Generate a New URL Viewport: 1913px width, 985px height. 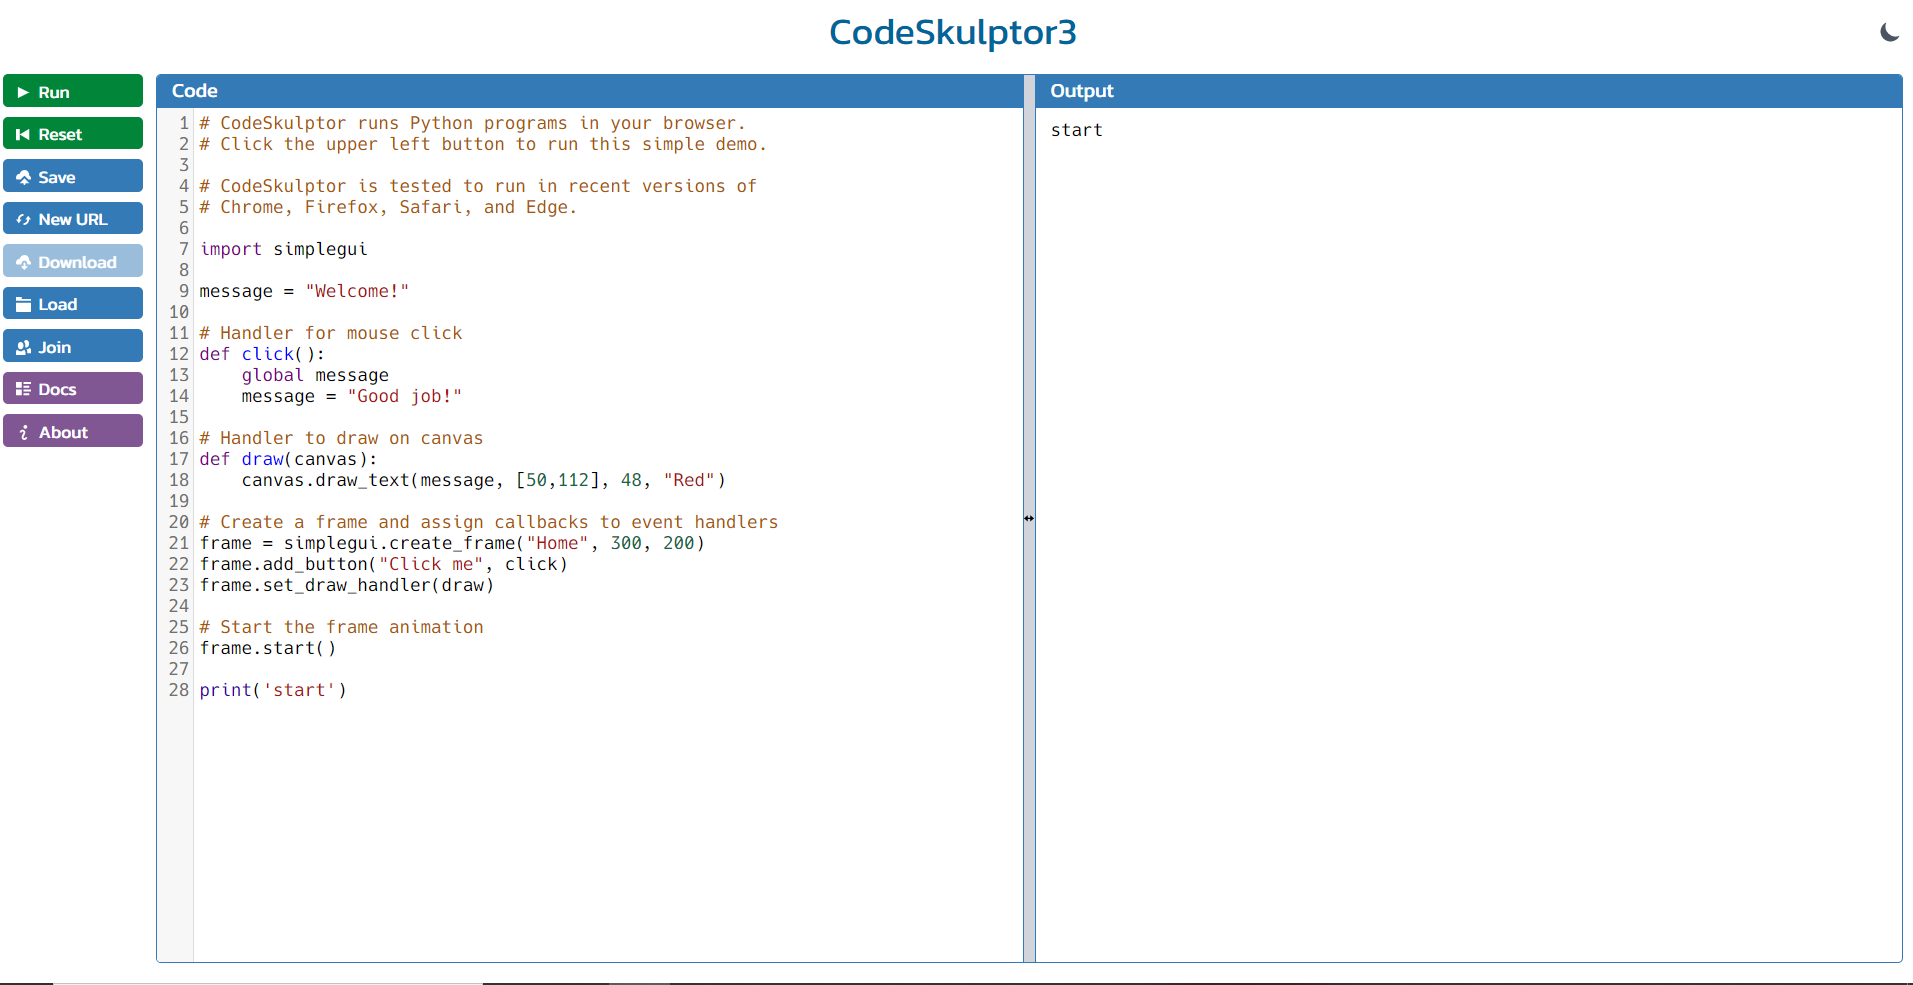tap(73, 219)
